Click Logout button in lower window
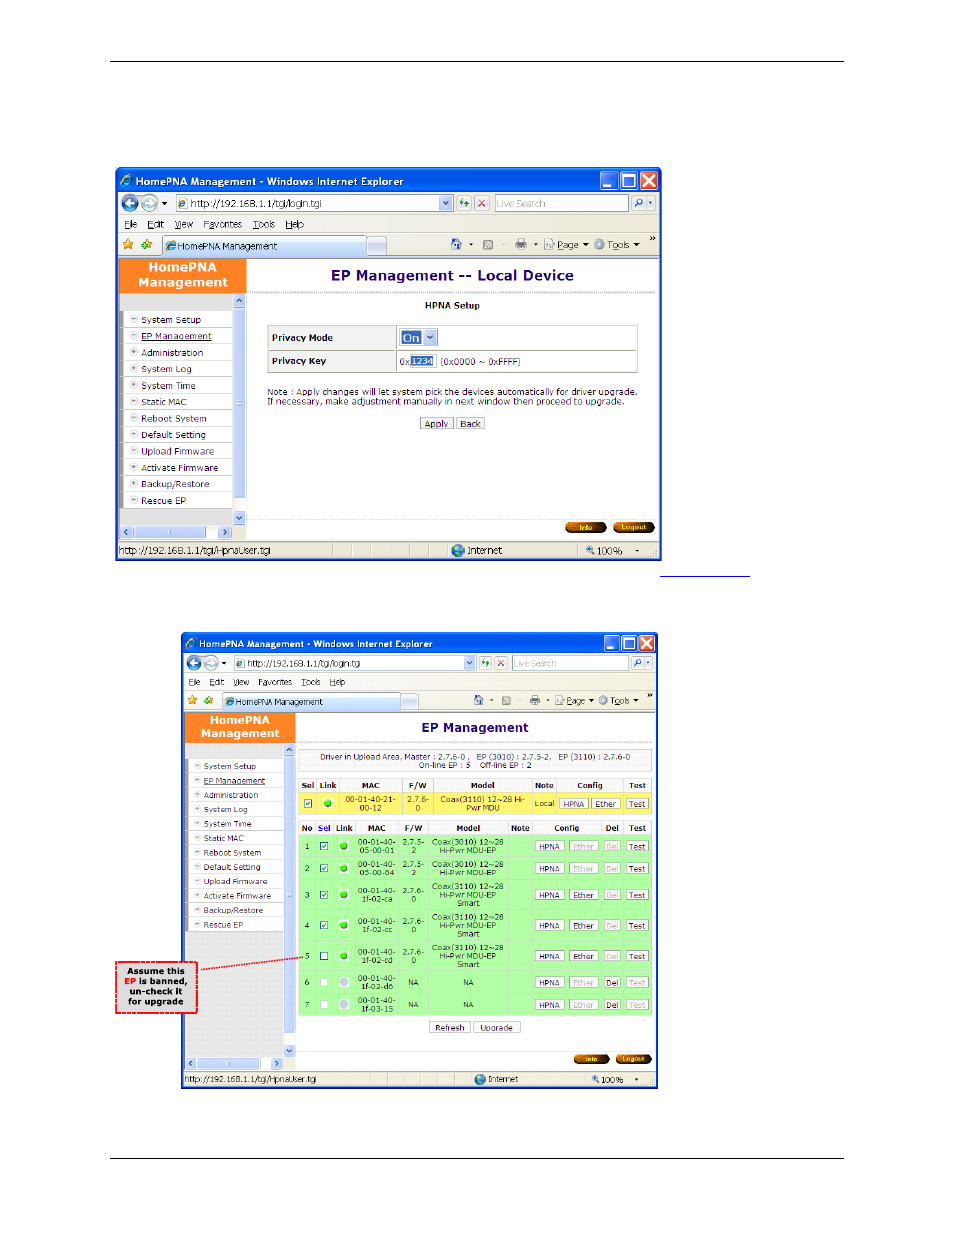Image resolution: width=954 pixels, height=1235 pixels. click(633, 1059)
